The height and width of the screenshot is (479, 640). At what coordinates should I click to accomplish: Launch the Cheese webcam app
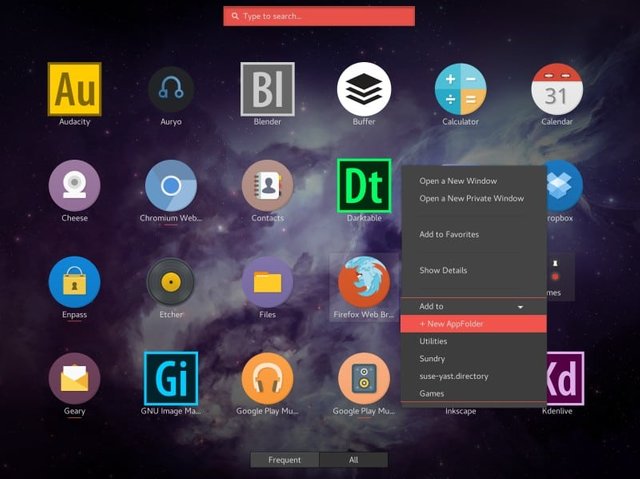click(x=74, y=185)
